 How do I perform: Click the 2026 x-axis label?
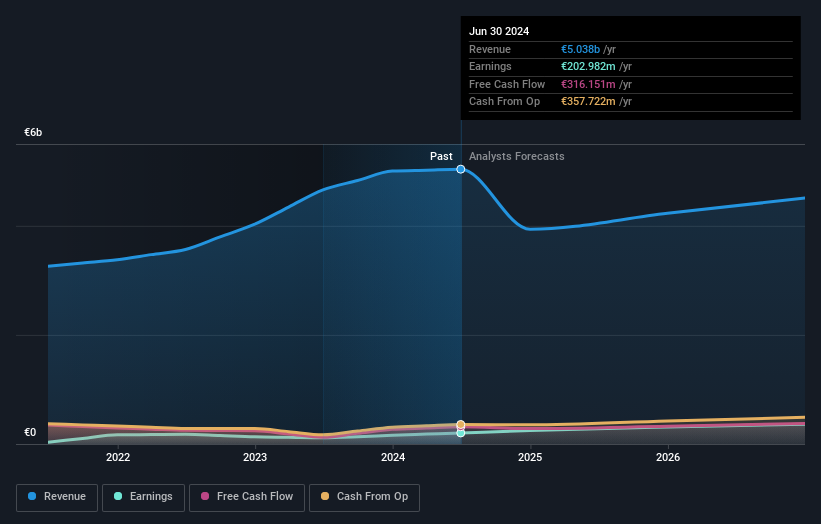(668, 457)
